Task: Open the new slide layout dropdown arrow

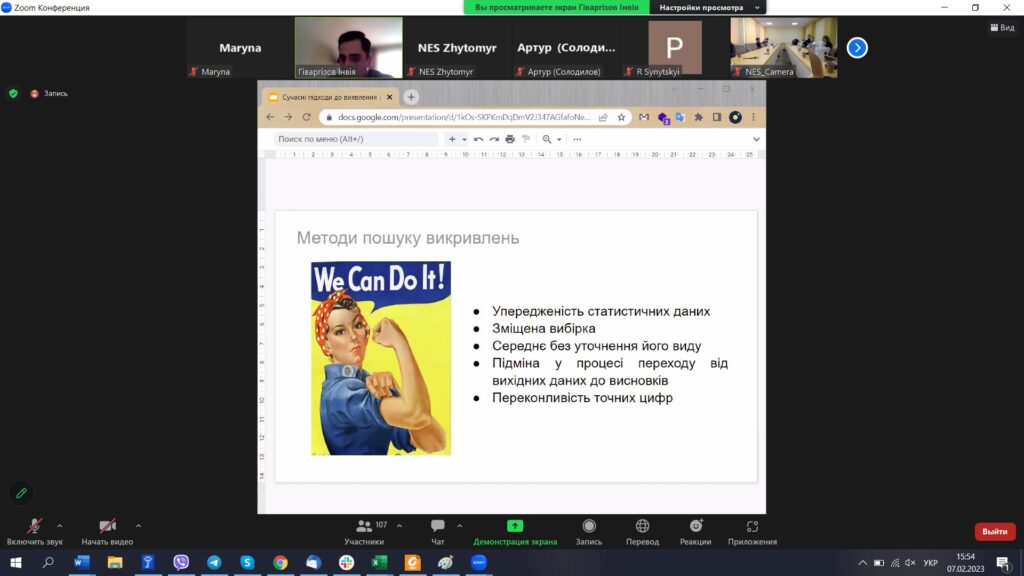Action: pos(464,139)
